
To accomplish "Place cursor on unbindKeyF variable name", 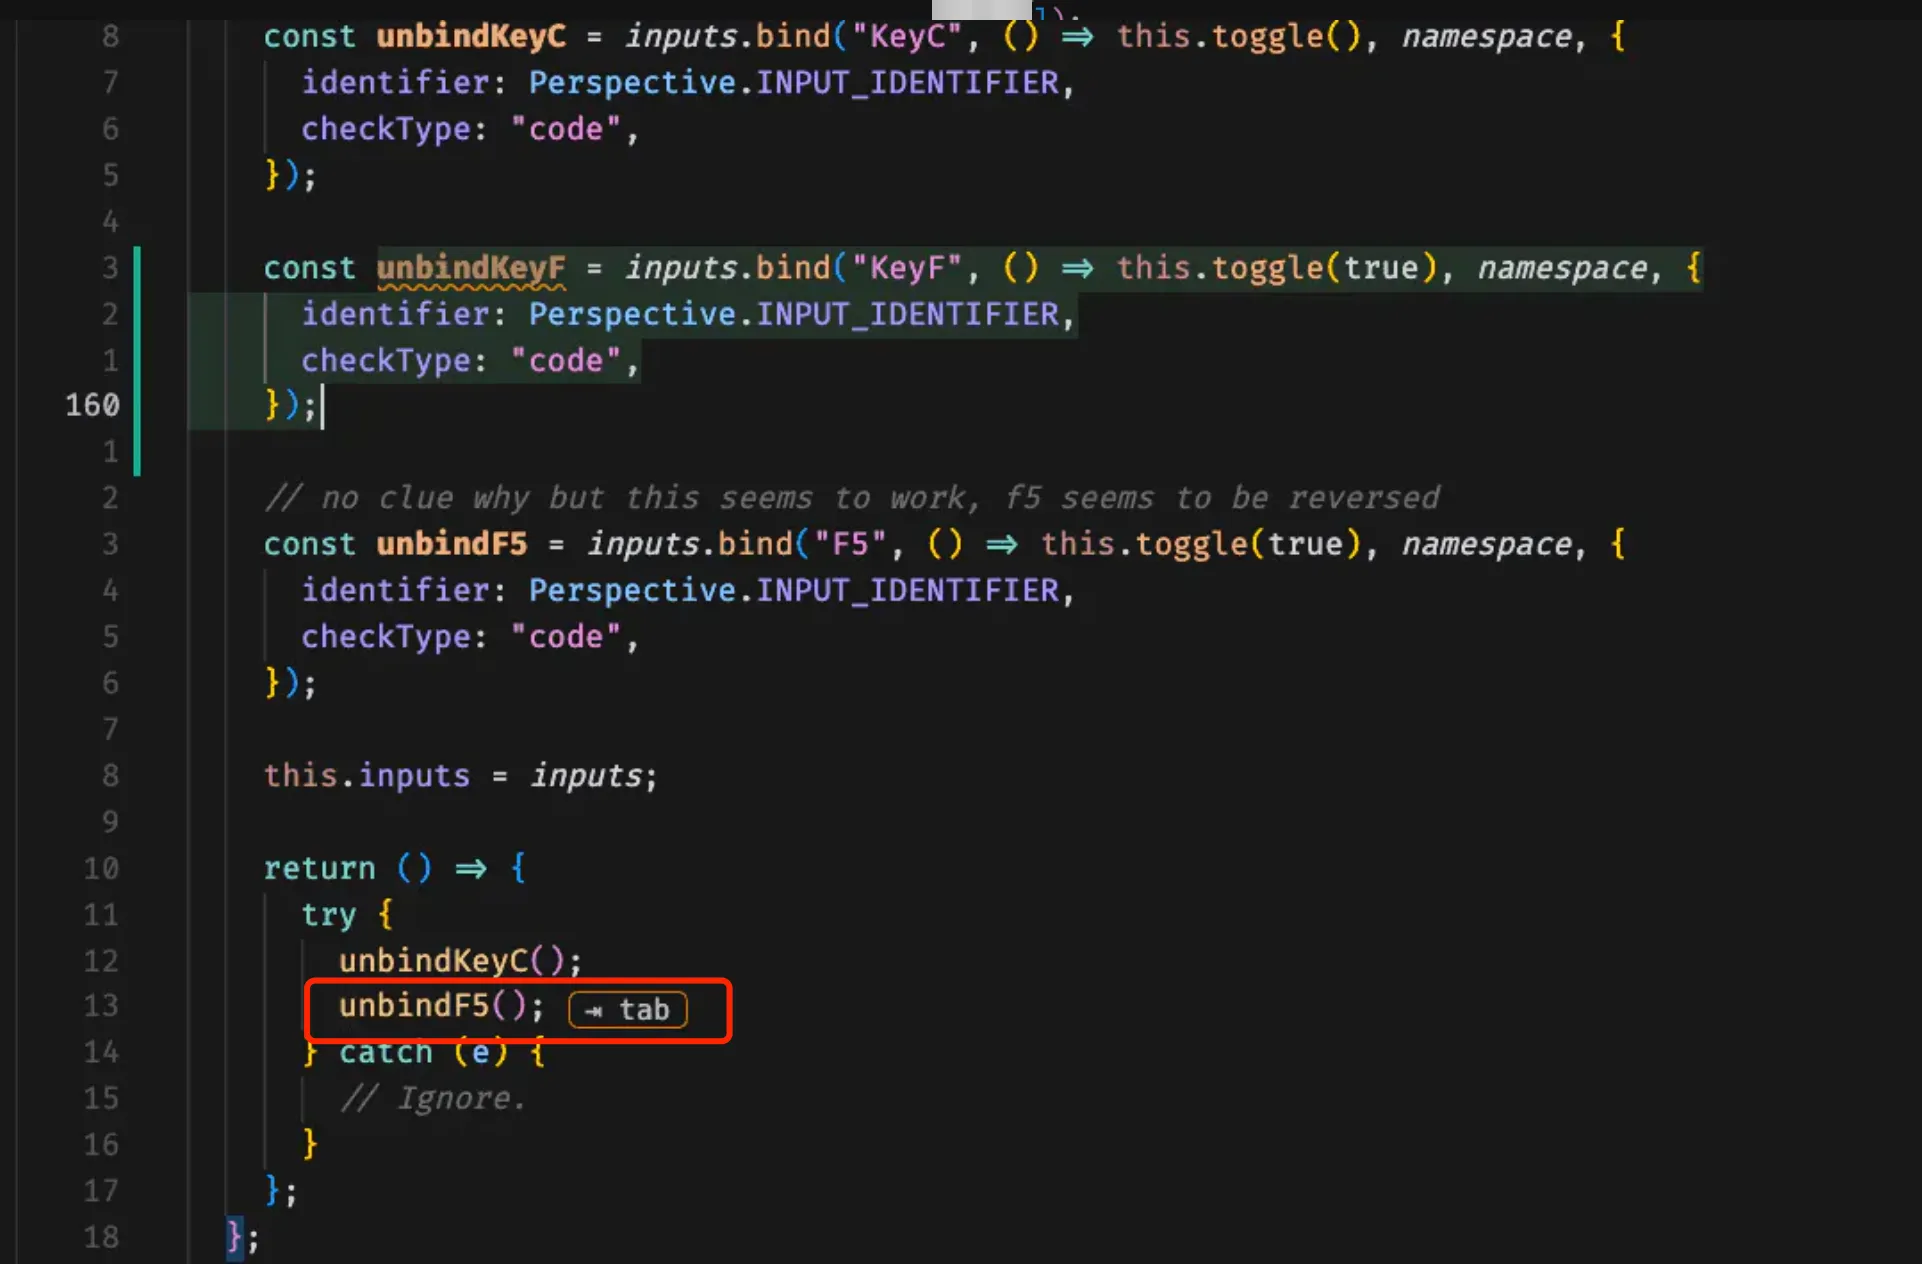I will [470, 268].
